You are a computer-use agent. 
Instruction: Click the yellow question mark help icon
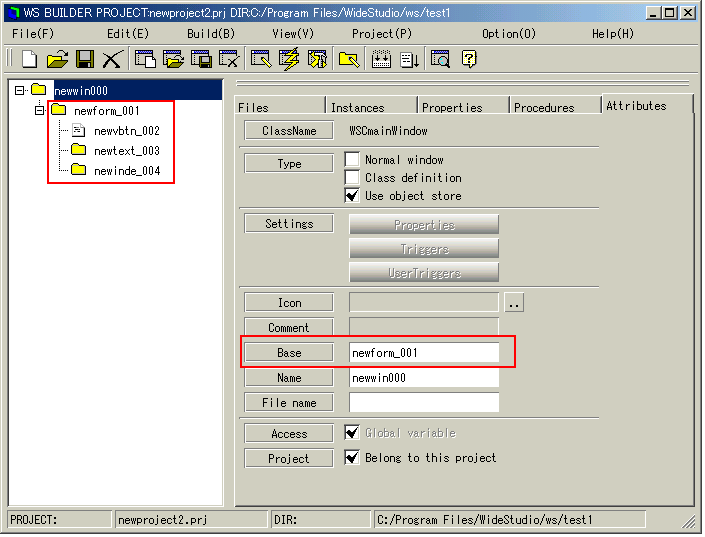coord(468,59)
